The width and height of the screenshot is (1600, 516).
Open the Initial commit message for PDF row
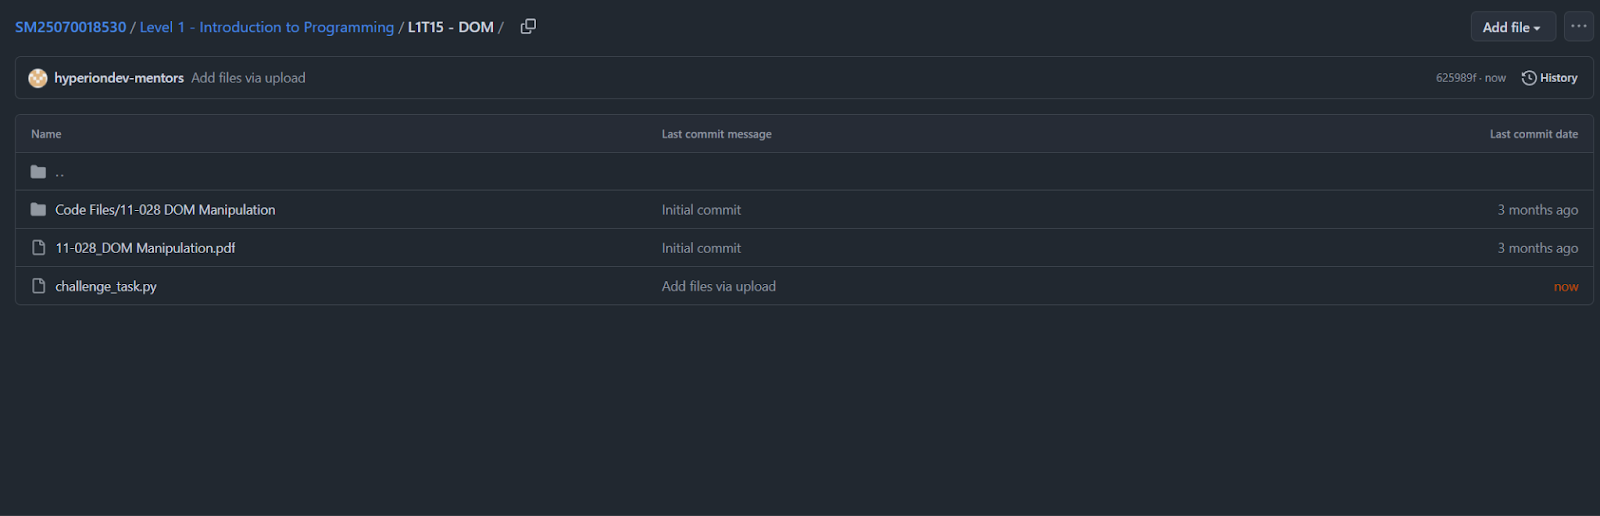pyautogui.click(x=701, y=248)
